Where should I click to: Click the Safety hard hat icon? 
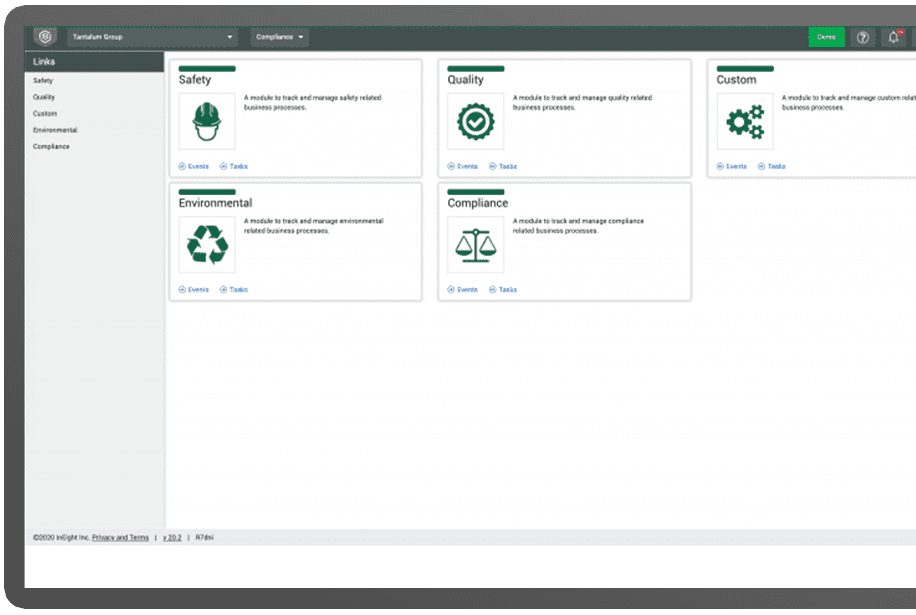pyautogui.click(x=207, y=122)
